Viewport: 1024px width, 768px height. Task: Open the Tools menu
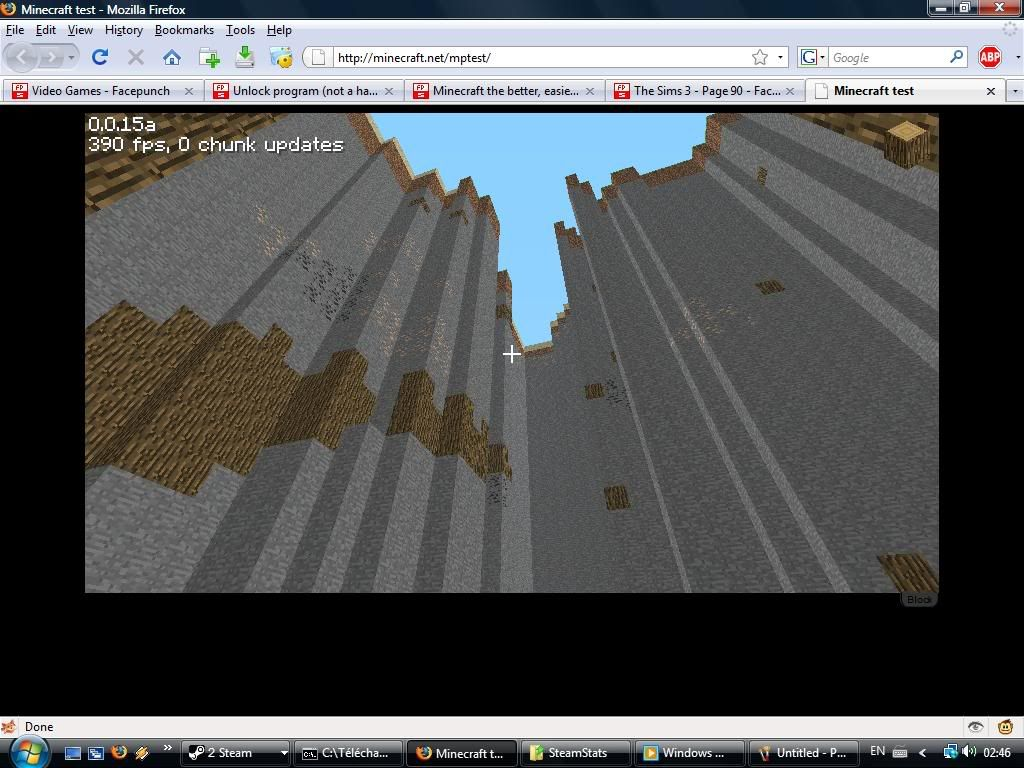(240, 30)
